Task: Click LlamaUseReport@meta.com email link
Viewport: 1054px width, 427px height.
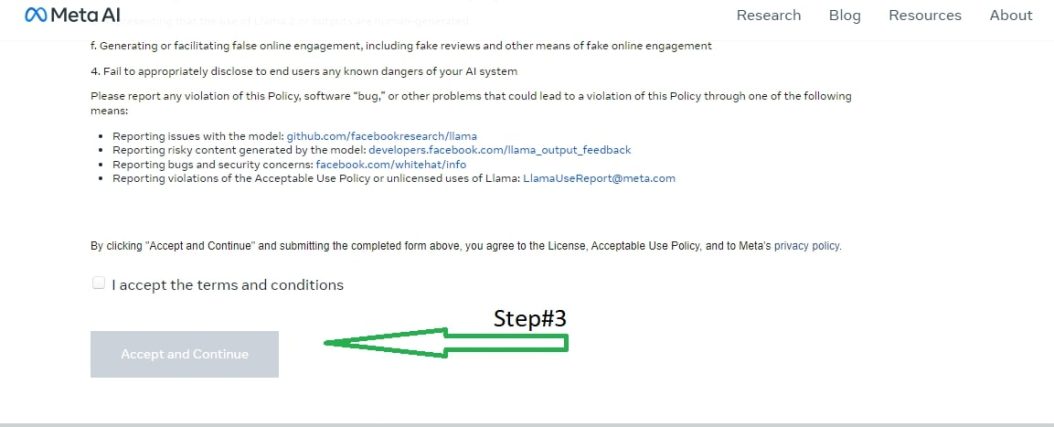Action: tap(599, 178)
